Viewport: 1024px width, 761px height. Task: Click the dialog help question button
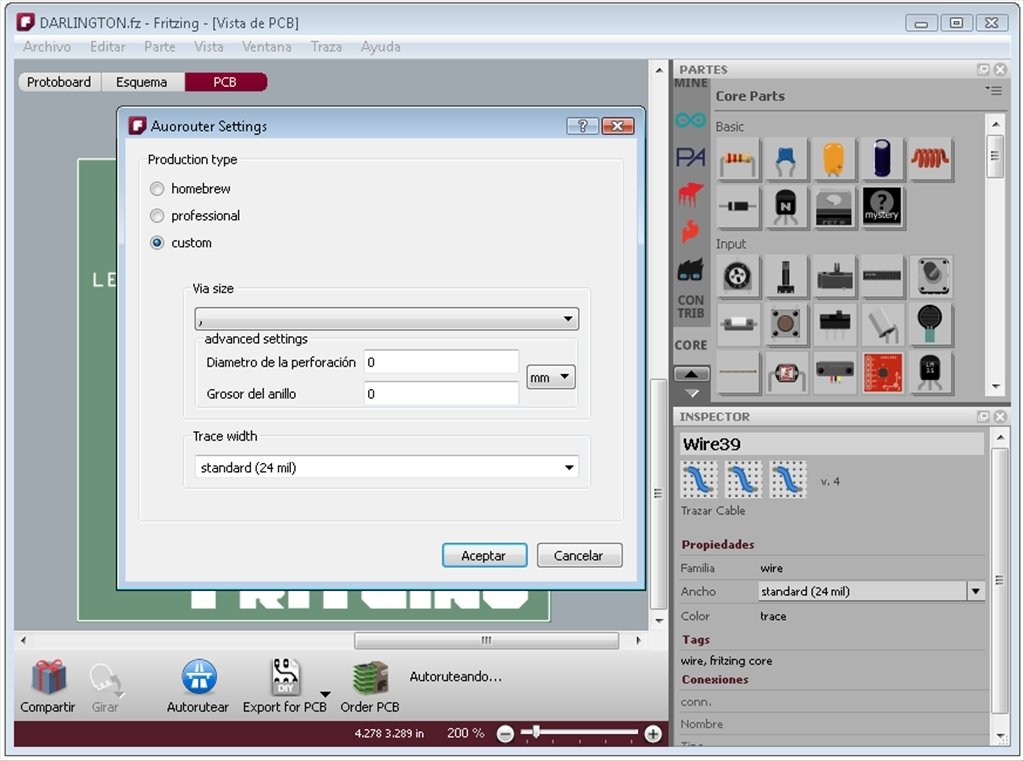[583, 125]
